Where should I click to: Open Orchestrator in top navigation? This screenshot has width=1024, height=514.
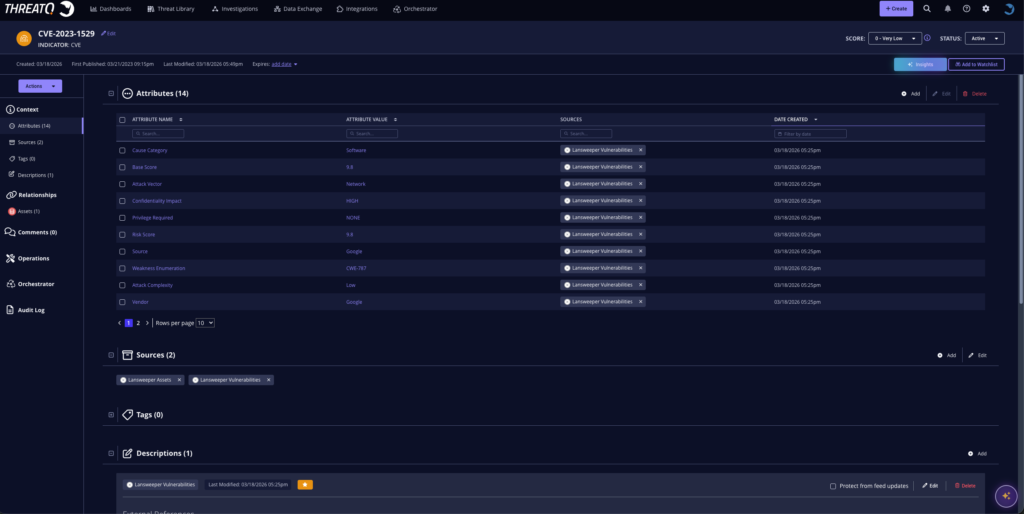pos(415,9)
